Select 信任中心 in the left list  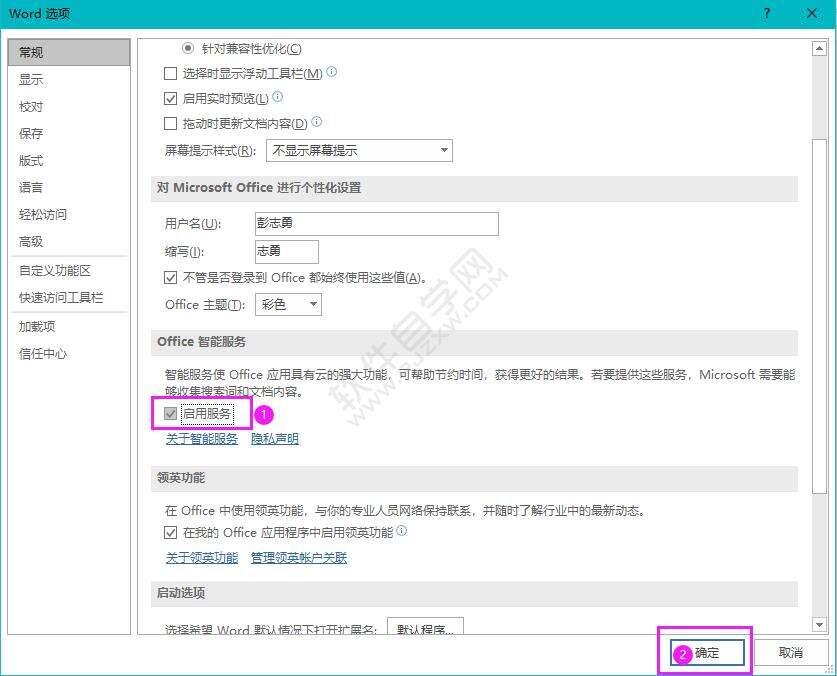[x=43, y=353]
